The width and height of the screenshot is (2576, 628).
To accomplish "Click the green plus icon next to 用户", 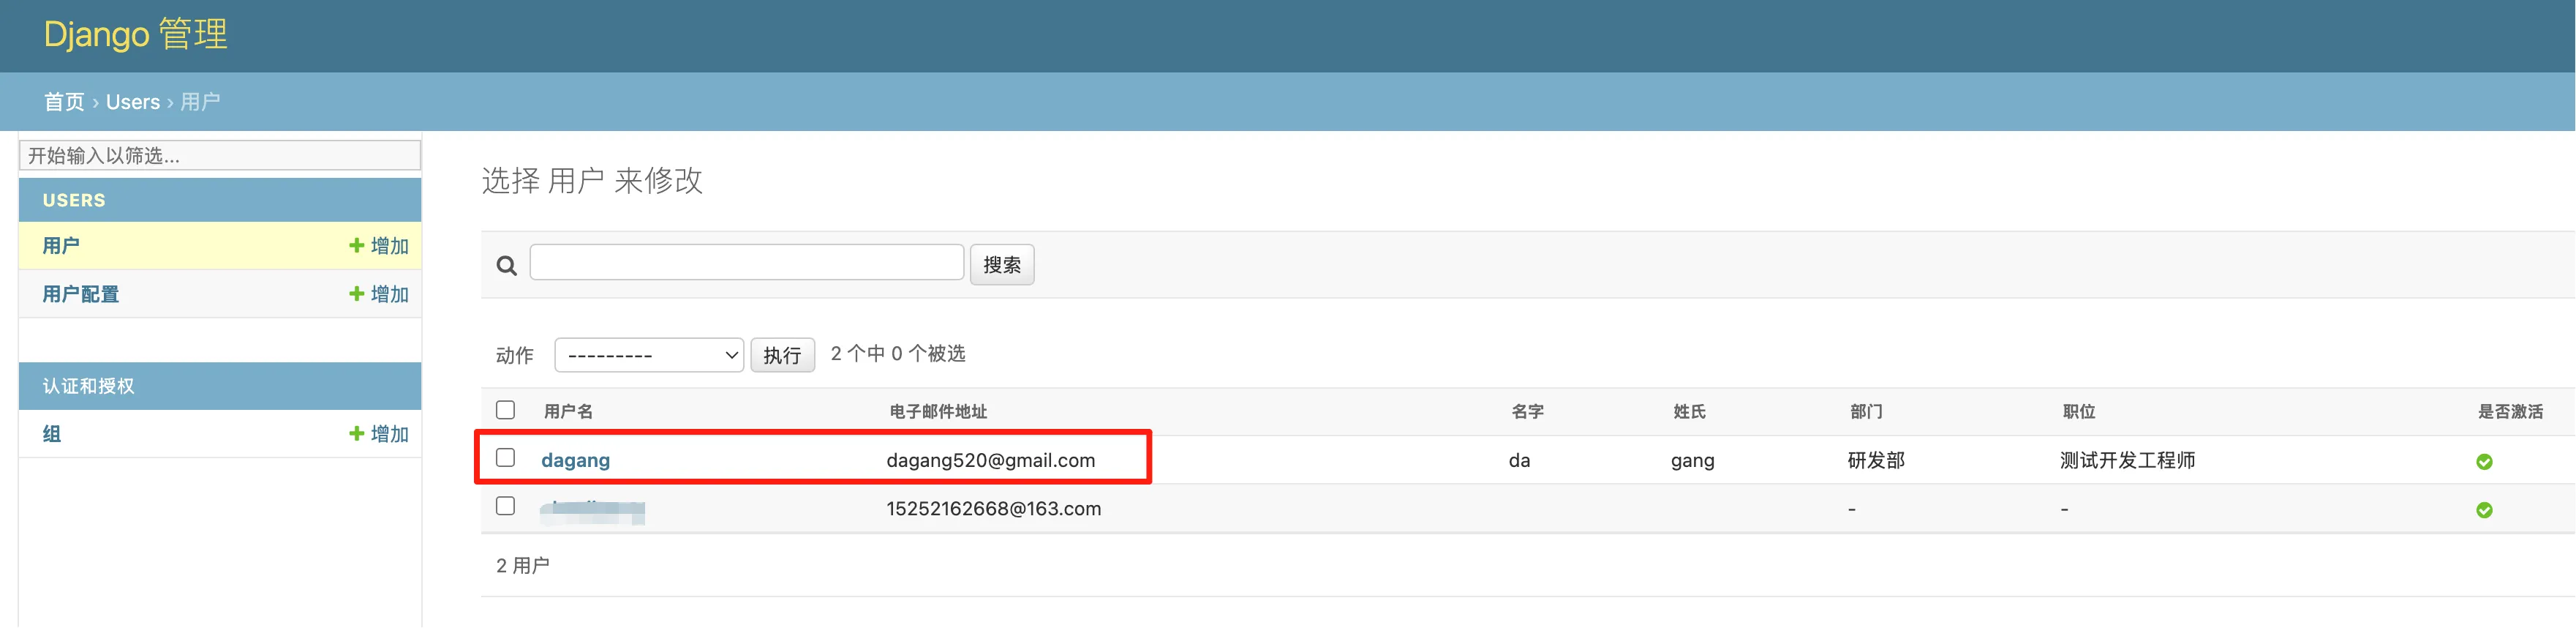I will (x=356, y=246).
